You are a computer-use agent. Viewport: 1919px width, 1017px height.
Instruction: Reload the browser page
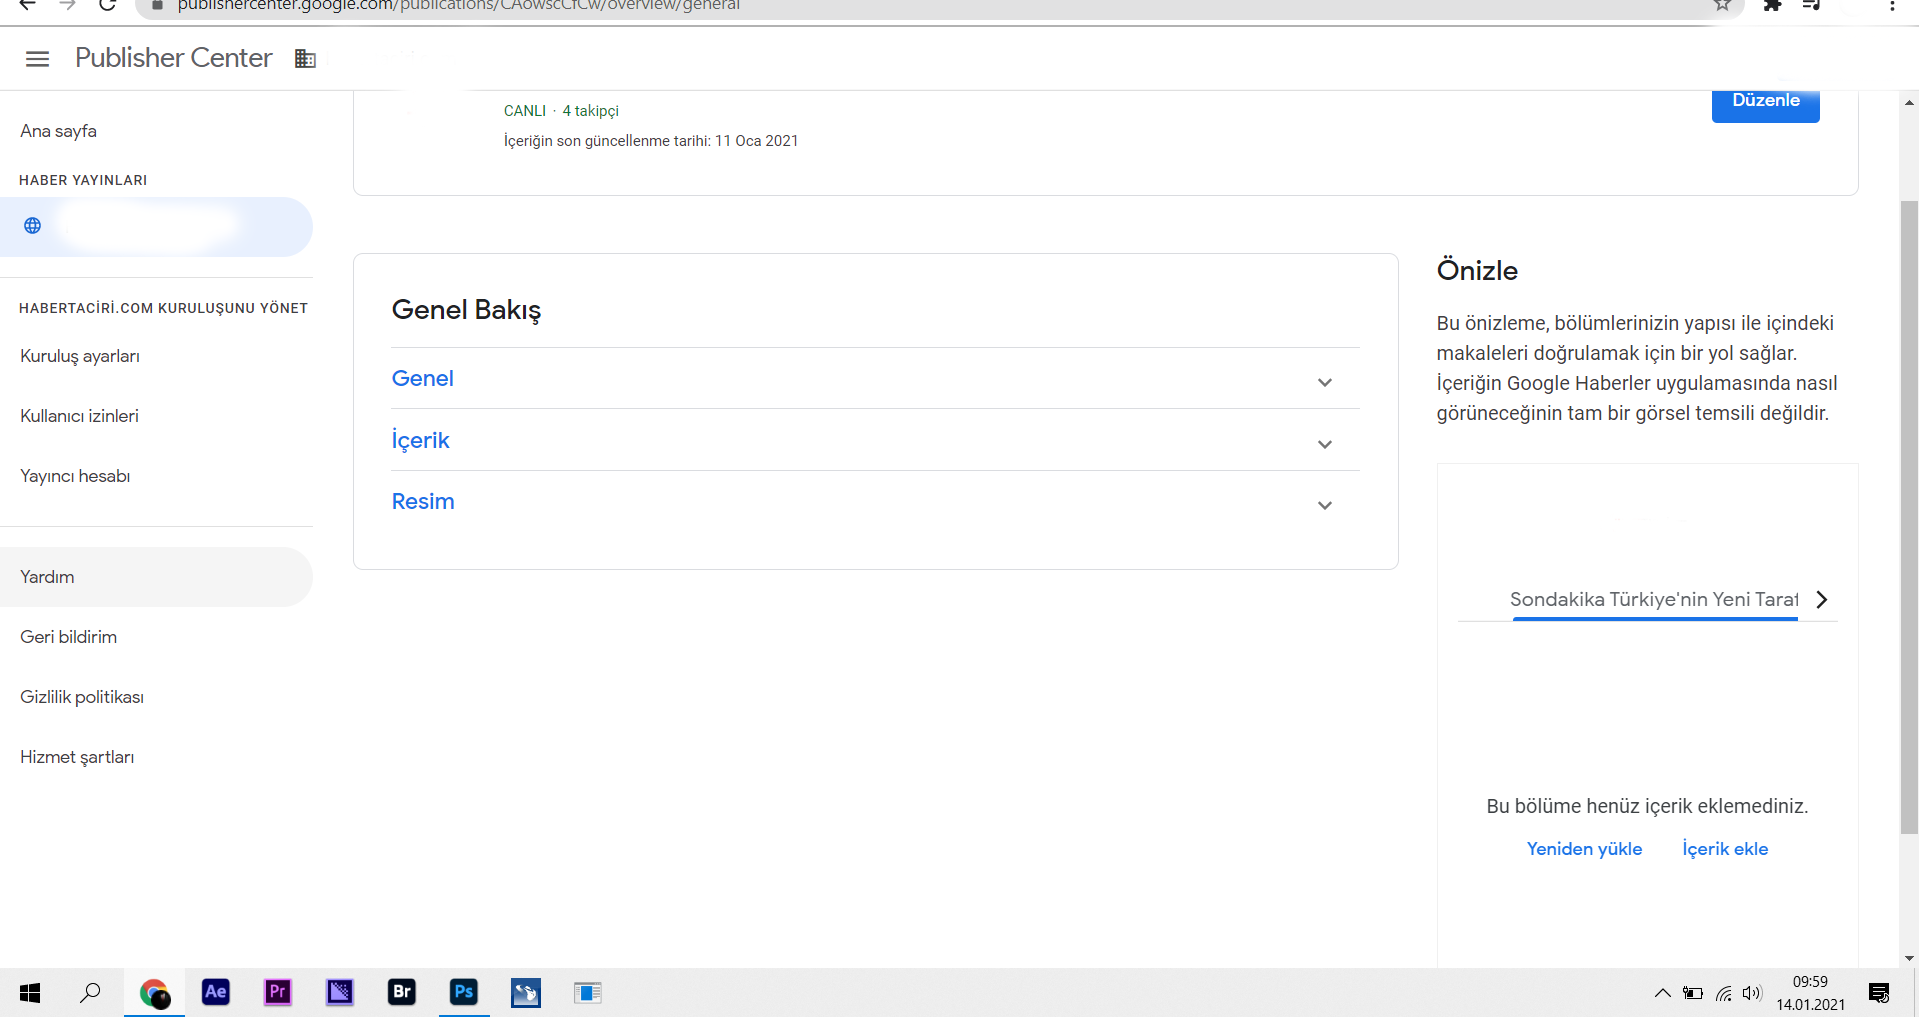click(108, 5)
